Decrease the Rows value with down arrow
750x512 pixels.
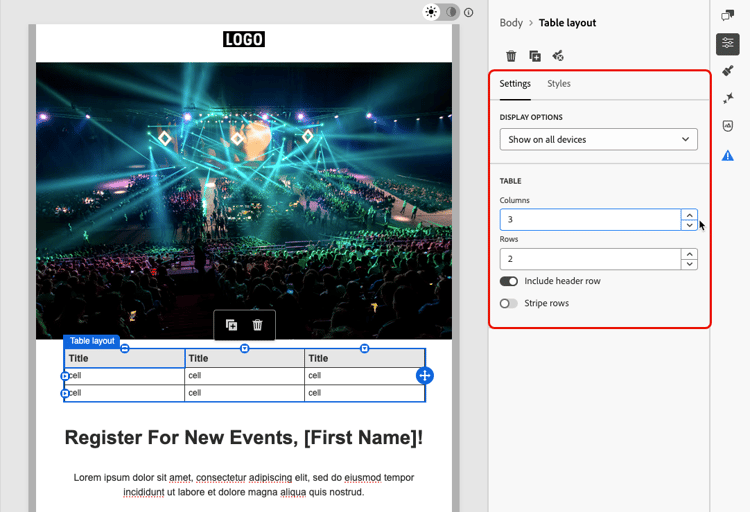[x=689, y=264]
